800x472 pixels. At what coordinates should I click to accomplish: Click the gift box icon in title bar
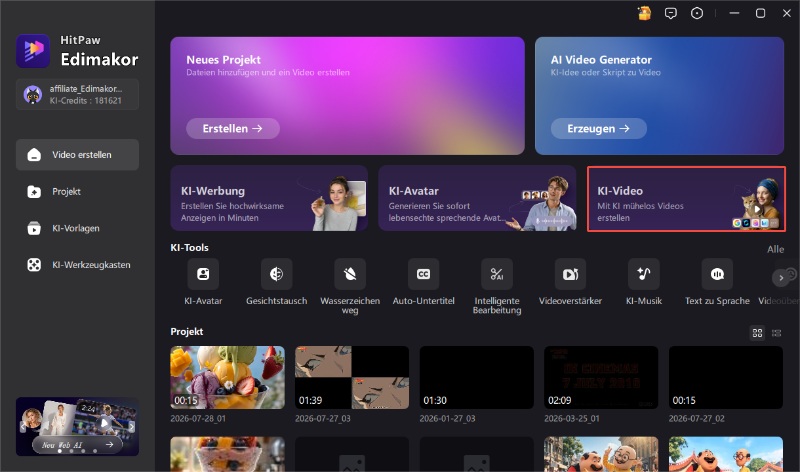click(644, 13)
